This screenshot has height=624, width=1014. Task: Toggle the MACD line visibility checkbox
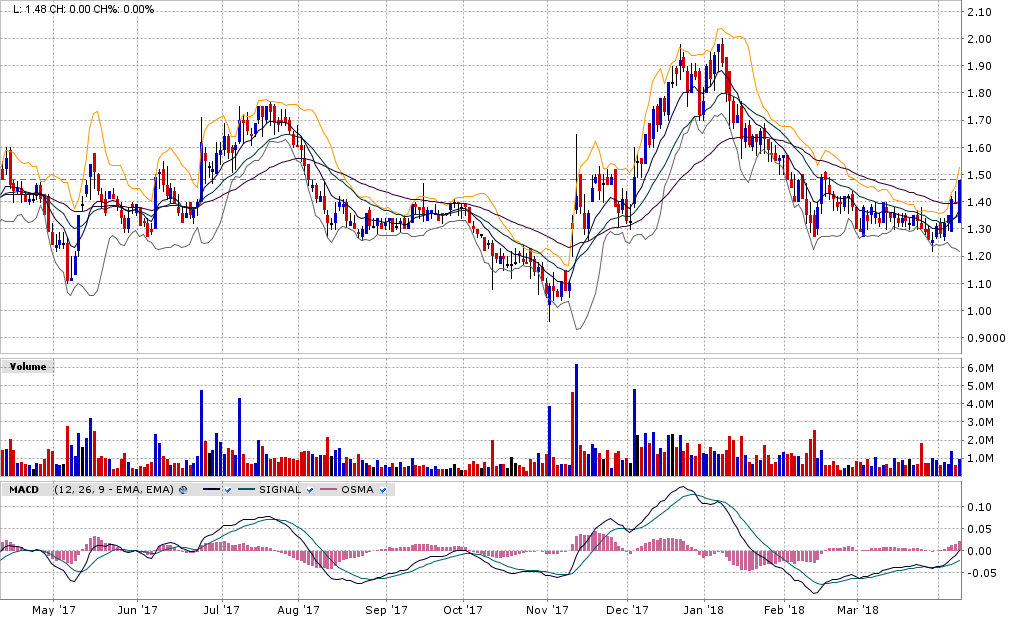[229, 490]
